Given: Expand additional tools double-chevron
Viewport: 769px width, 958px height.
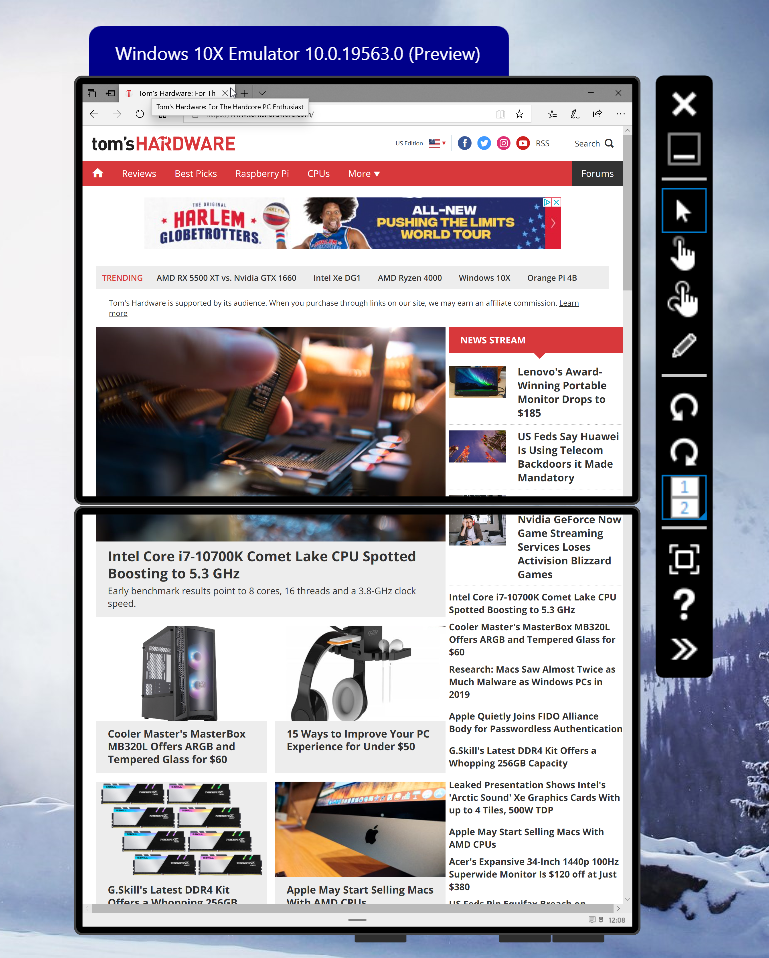Looking at the screenshot, I should tap(683, 649).
